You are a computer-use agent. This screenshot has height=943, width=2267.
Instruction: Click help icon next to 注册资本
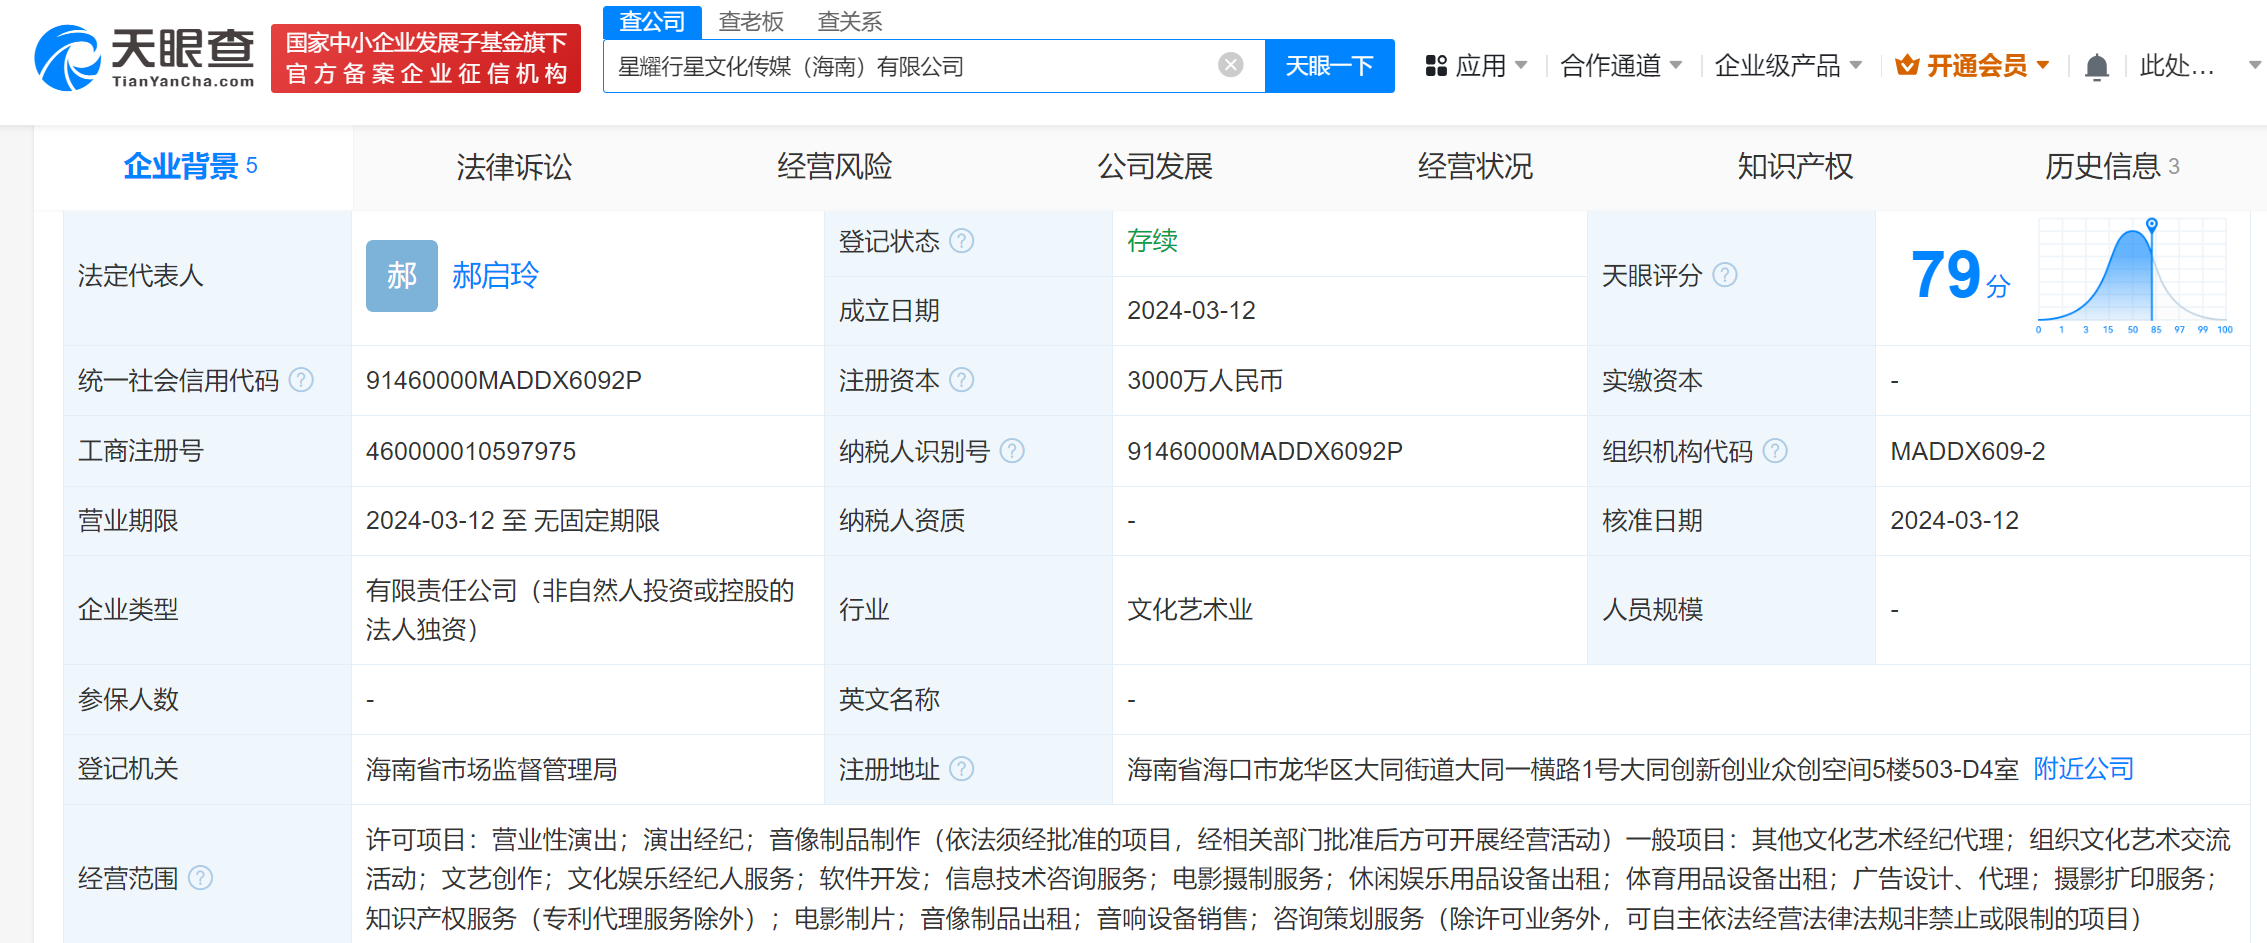(961, 380)
